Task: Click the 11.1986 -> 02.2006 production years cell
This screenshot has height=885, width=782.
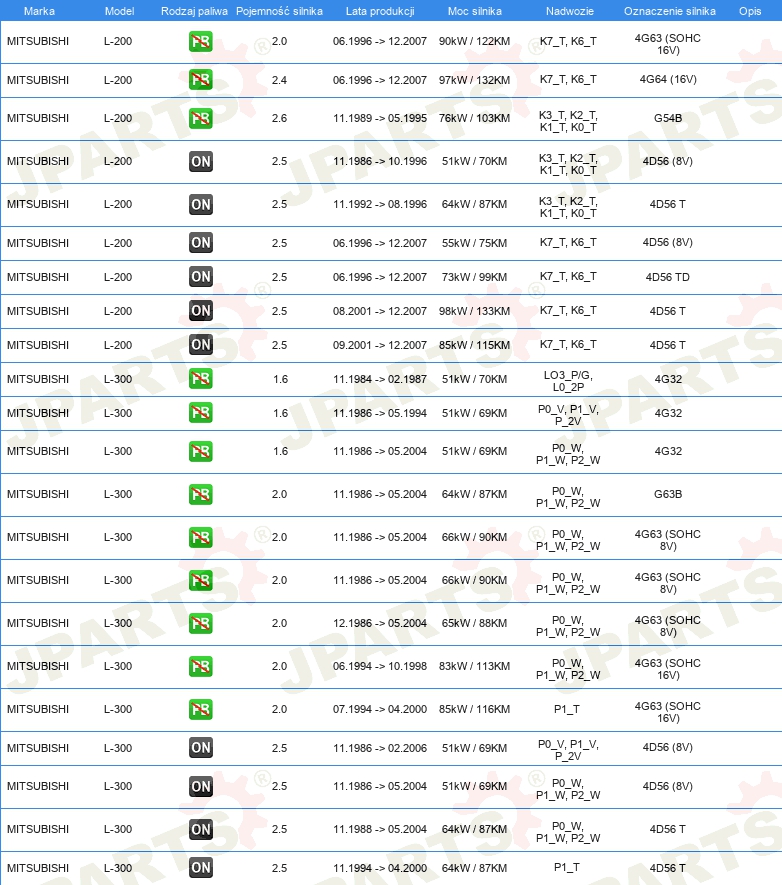Action: (380, 748)
